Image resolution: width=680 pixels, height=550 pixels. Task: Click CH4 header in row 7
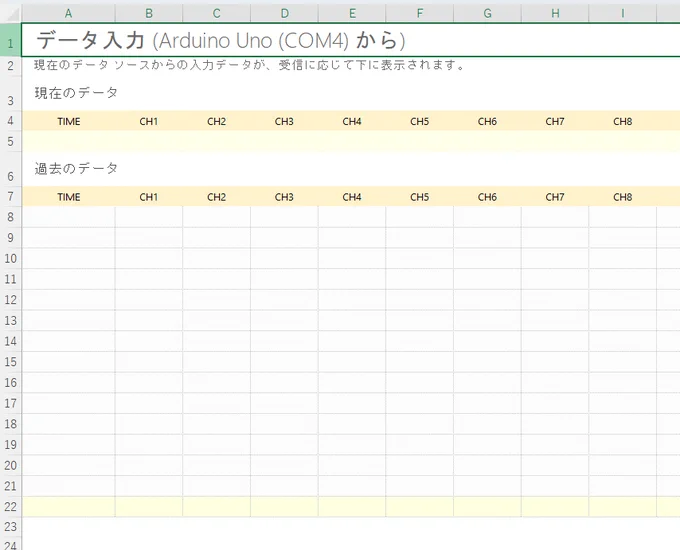coord(352,197)
